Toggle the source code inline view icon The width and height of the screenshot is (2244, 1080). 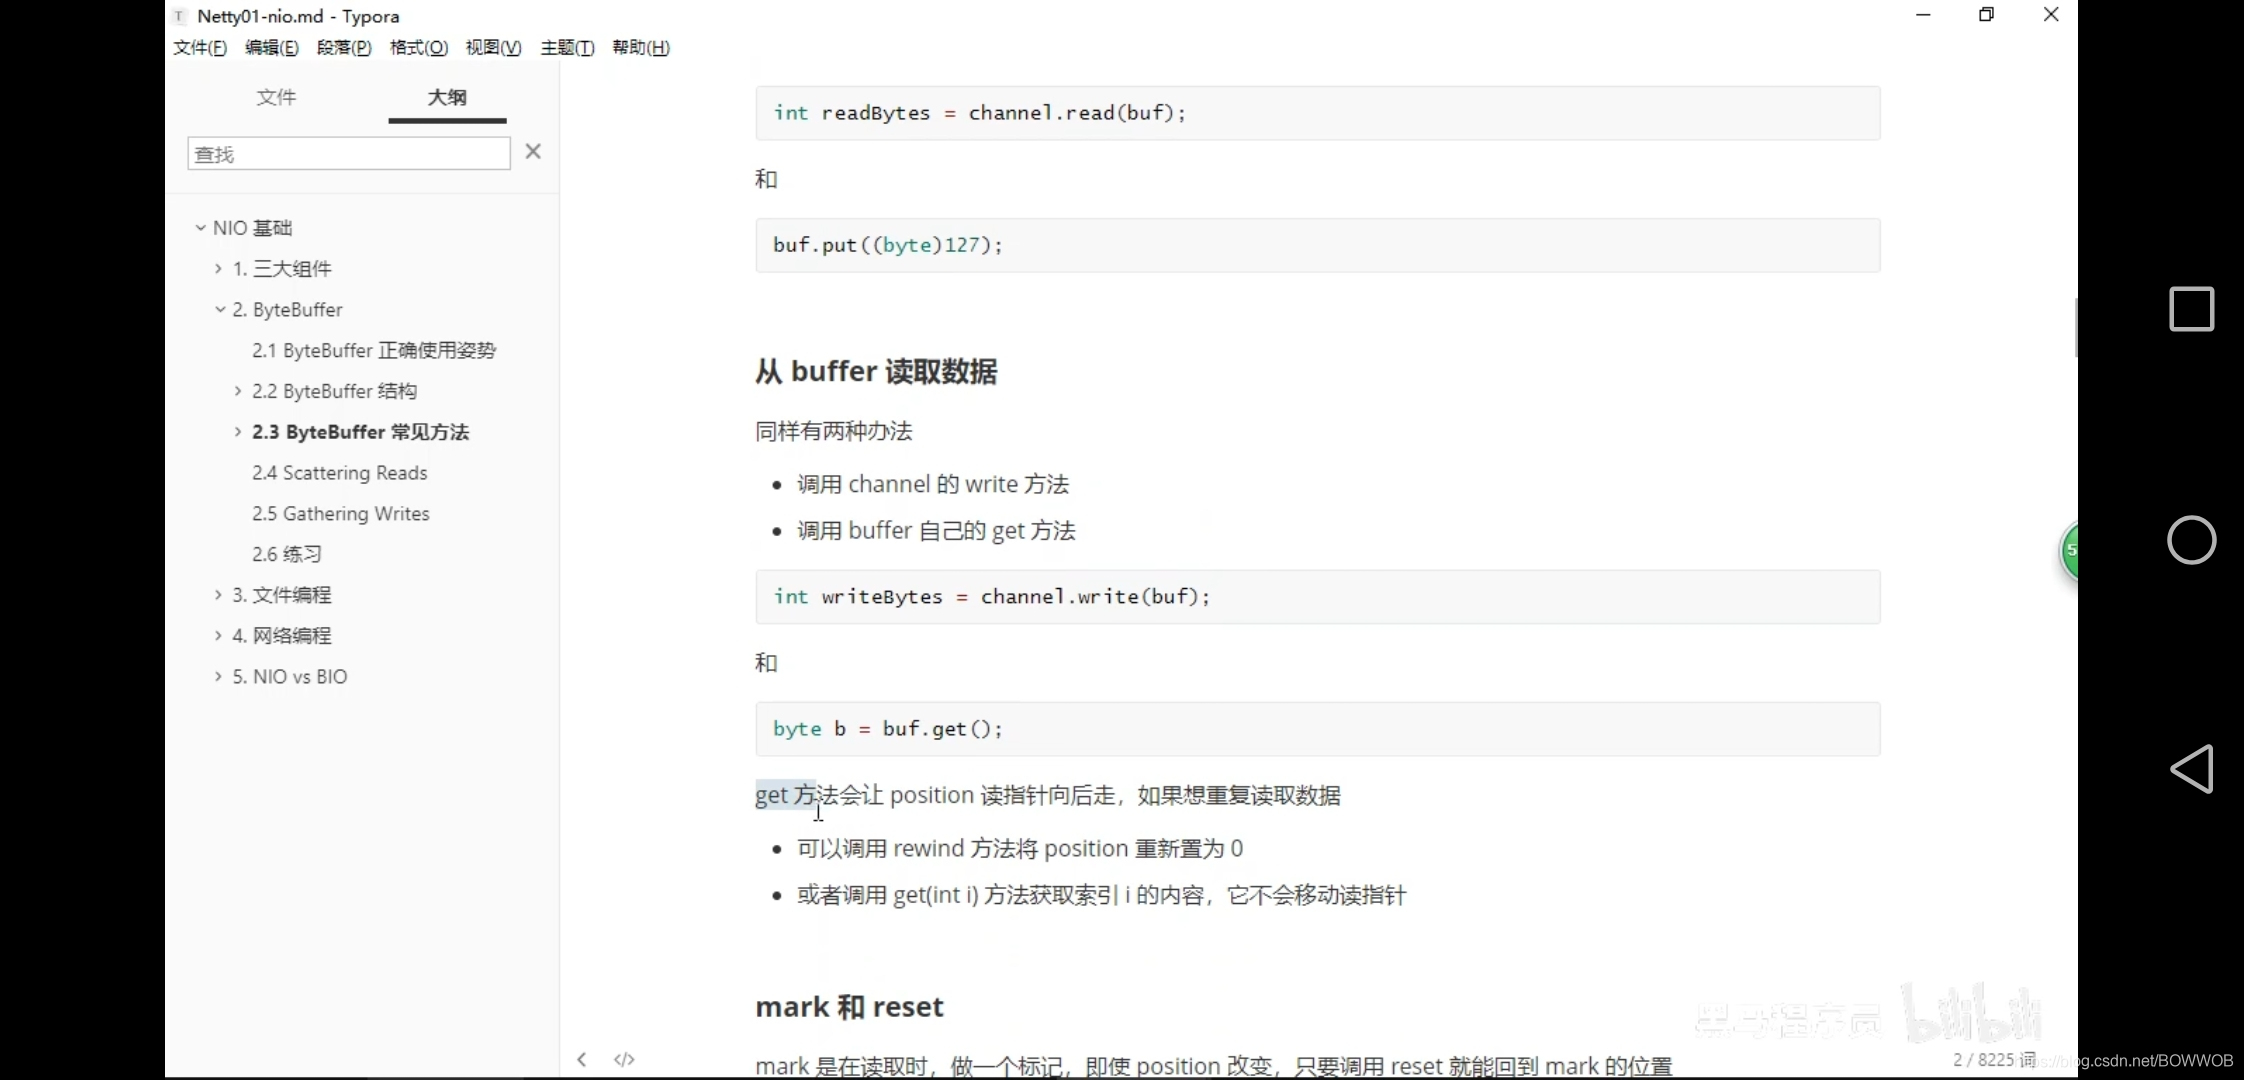pos(623,1059)
